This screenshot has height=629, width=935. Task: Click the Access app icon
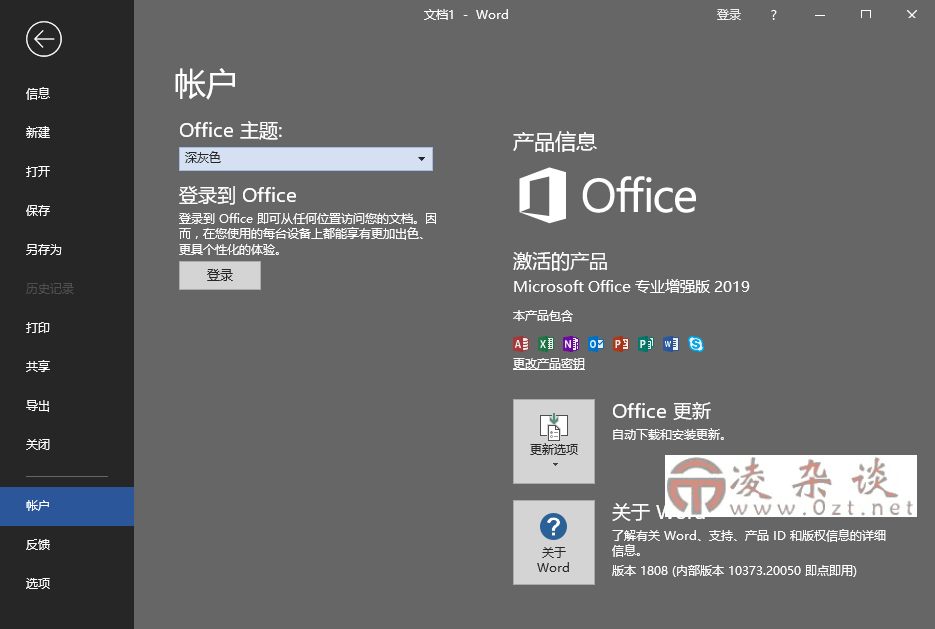pyautogui.click(x=521, y=344)
